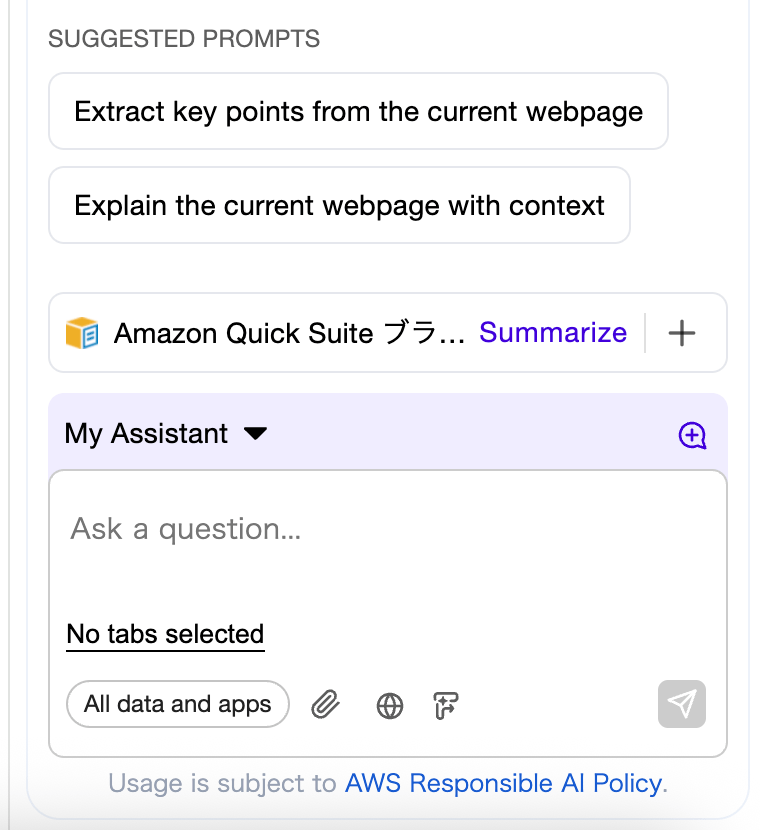The width and height of the screenshot is (760, 830).
Task: Choose 'Extract key points from the current webpage'
Action: 358,111
